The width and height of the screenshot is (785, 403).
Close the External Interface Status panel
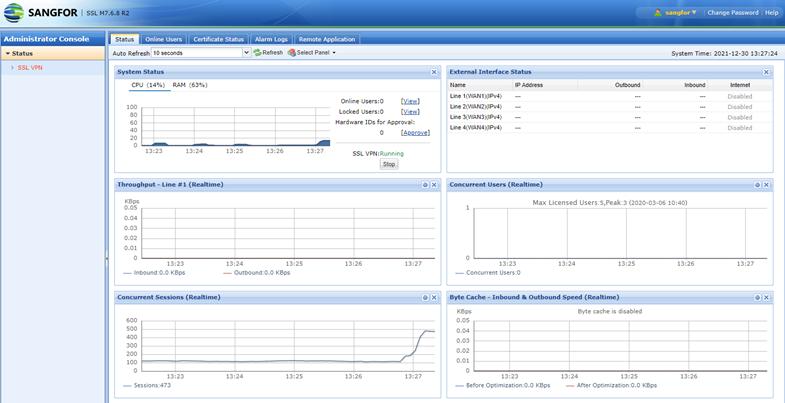click(766, 72)
